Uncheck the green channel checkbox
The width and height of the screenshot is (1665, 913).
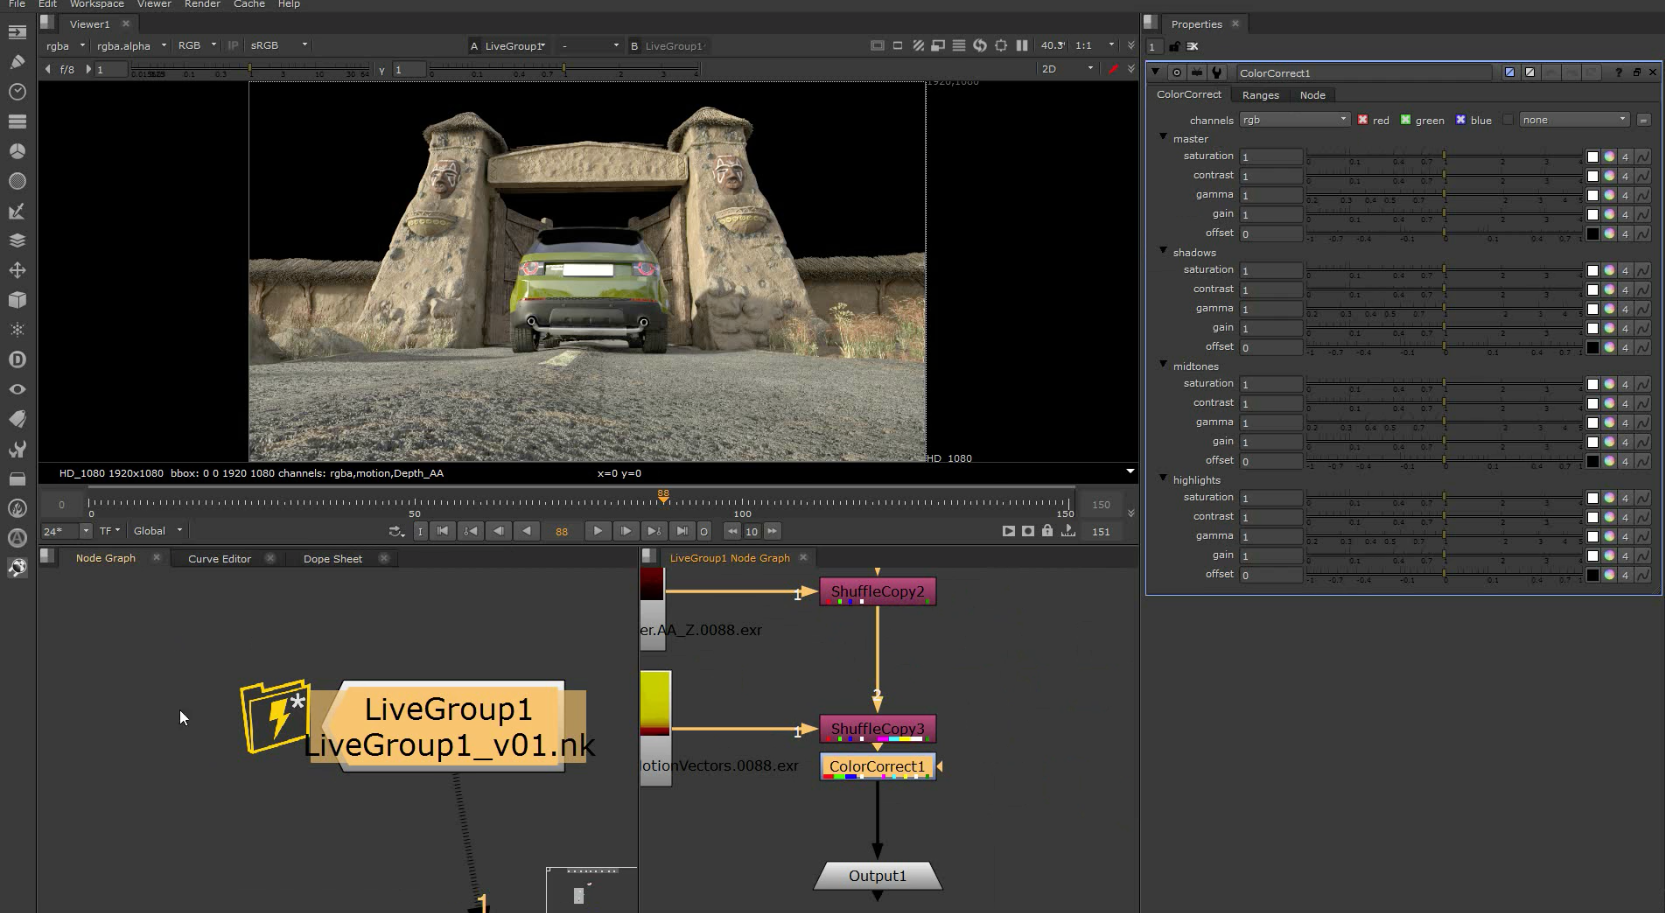1405,119
